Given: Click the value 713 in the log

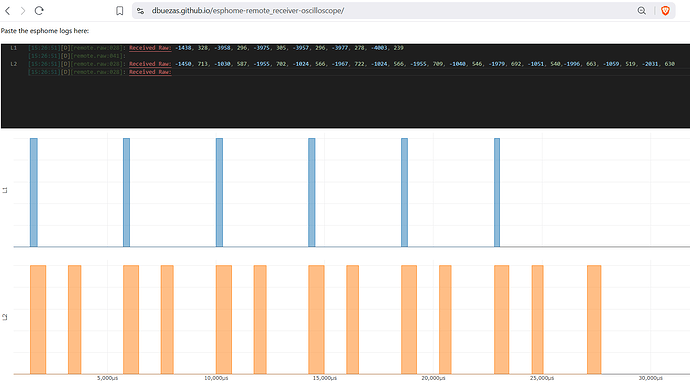Looking at the screenshot, I should (203, 64).
